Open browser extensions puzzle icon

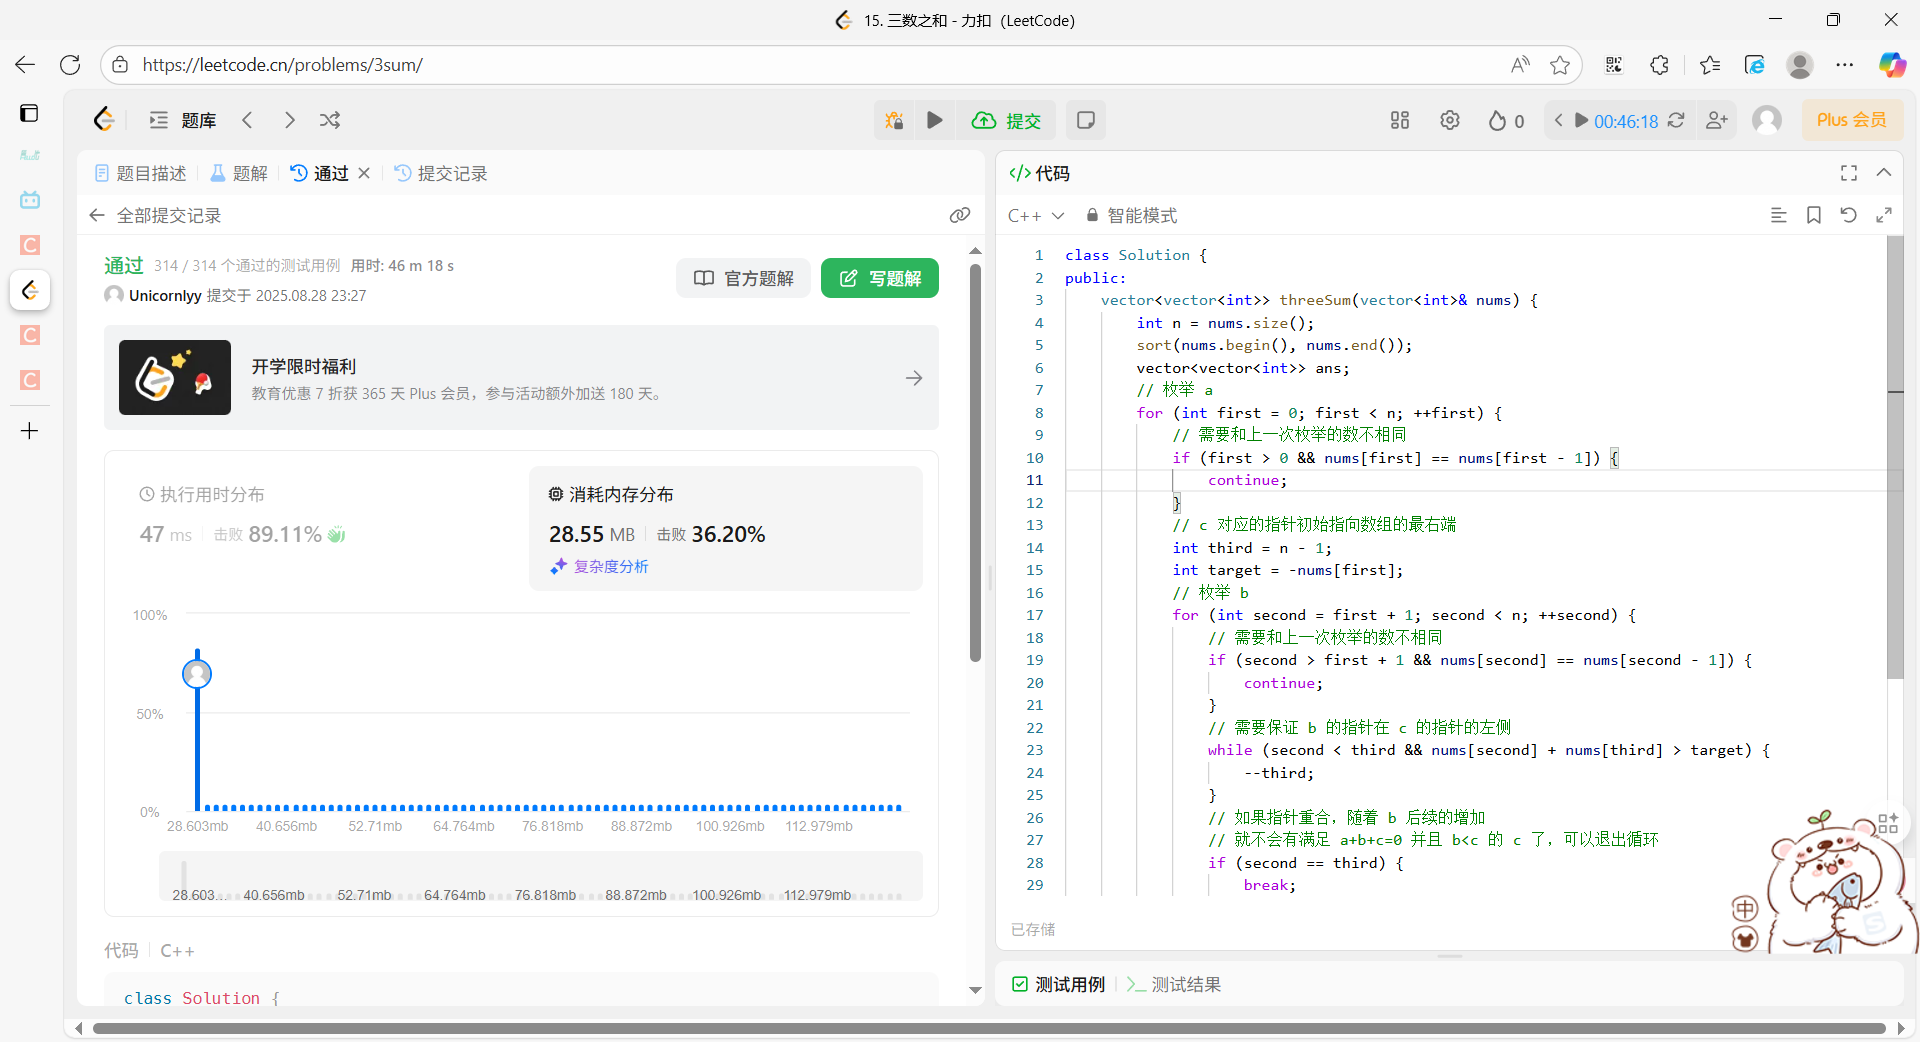coord(1660,65)
